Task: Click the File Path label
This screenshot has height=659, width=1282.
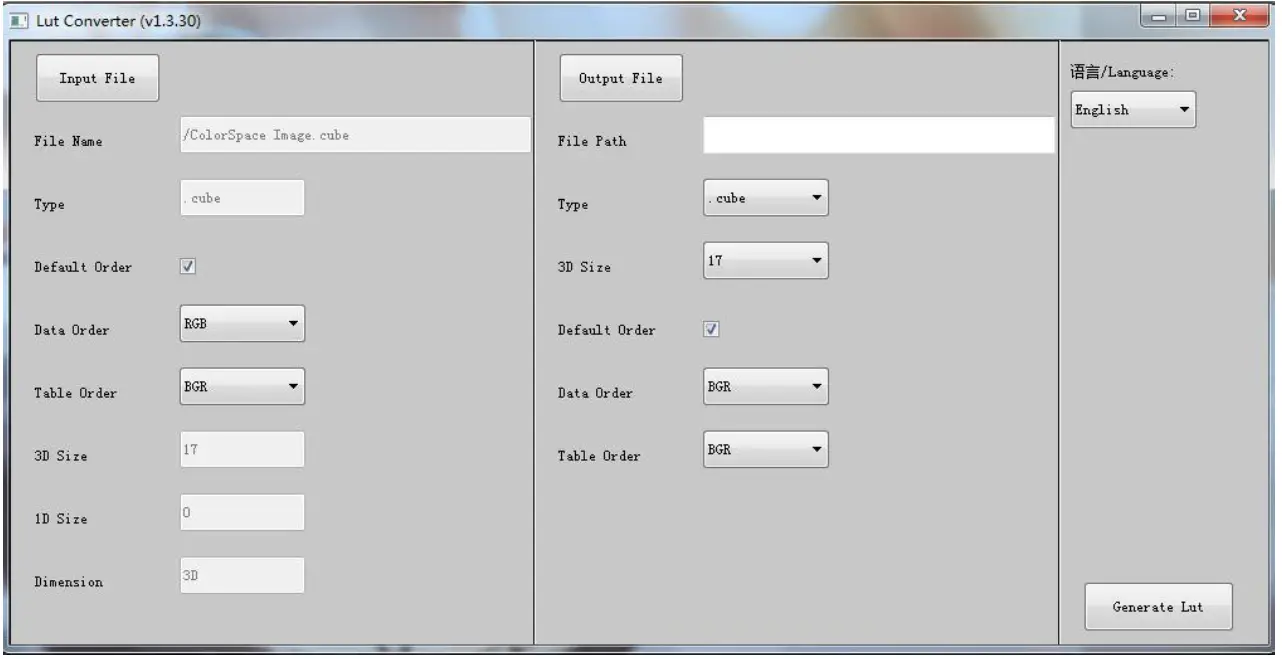Action: pos(592,141)
